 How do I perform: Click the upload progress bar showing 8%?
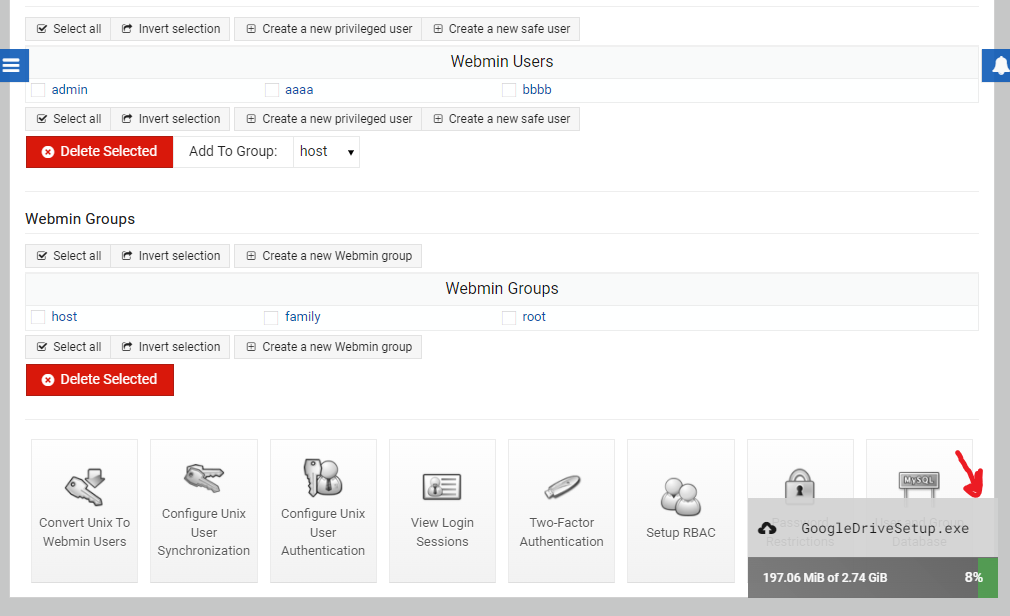873,577
